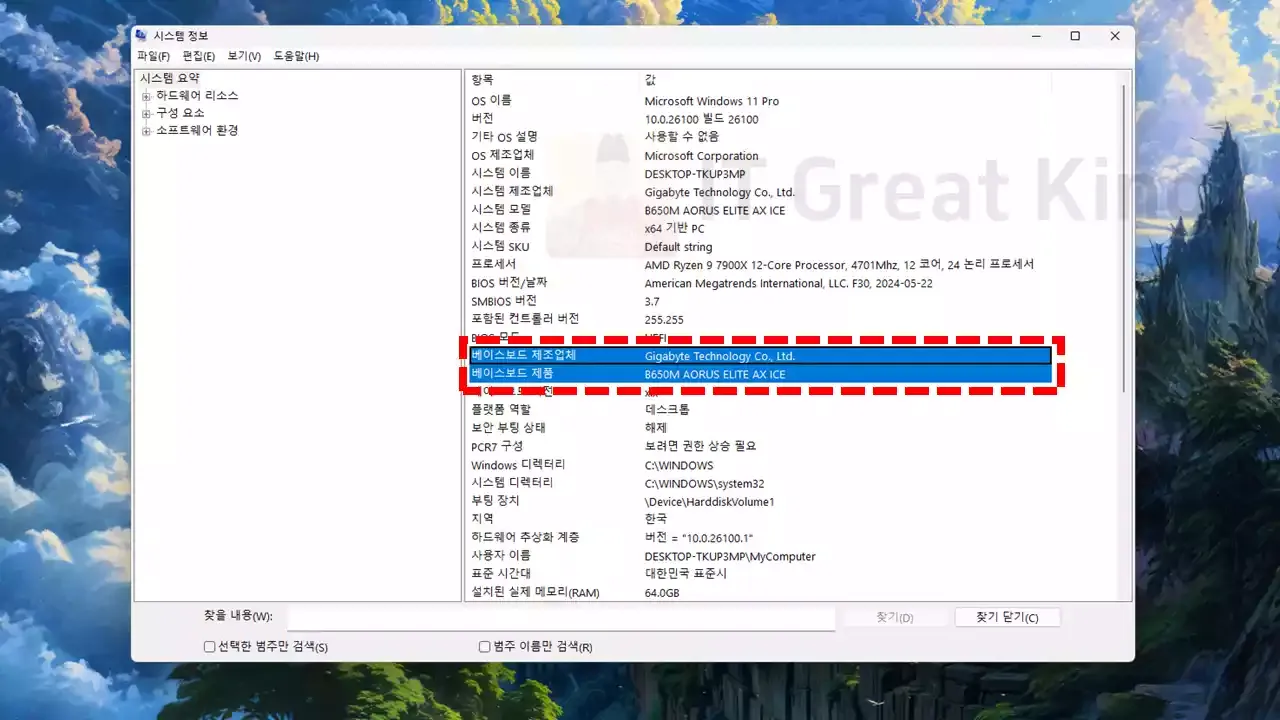
Task: Select the 보안 부팅 상태 row
Action: click(760, 428)
